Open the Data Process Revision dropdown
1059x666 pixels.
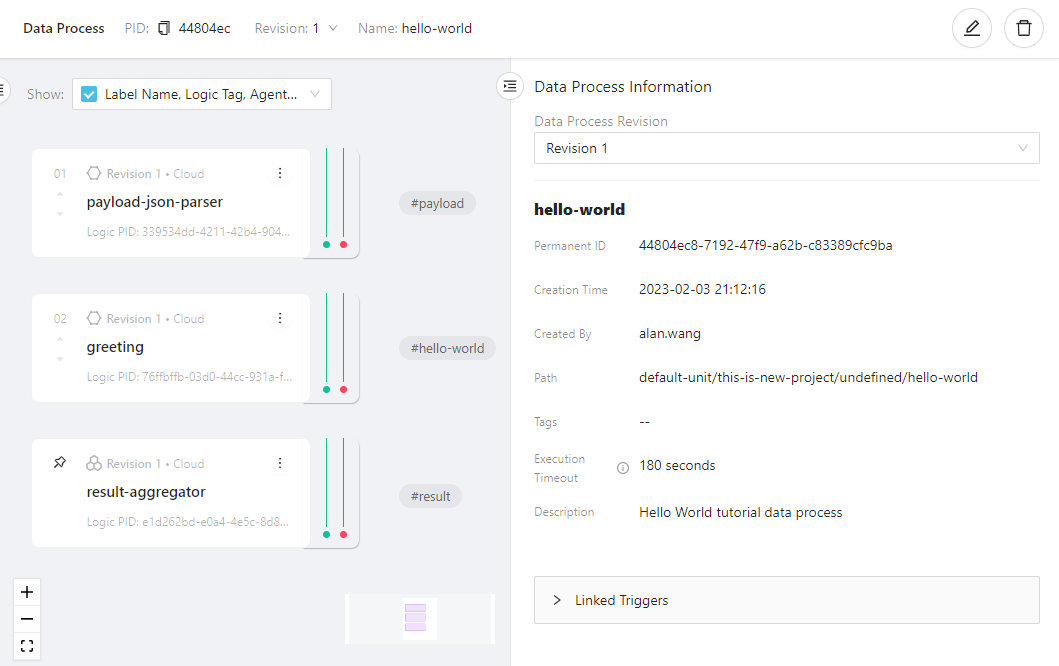pyautogui.click(x=786, y=148)
